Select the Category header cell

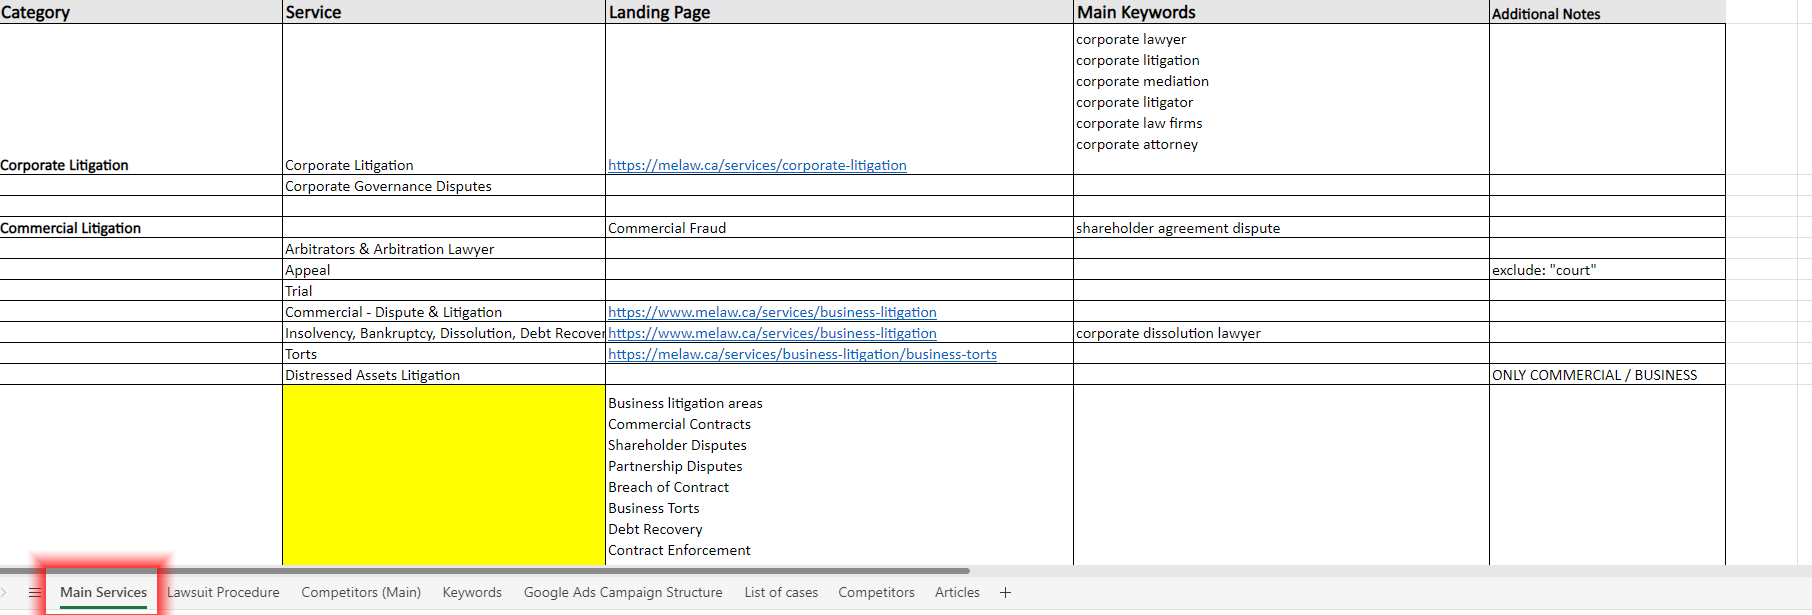coord(141,12)
